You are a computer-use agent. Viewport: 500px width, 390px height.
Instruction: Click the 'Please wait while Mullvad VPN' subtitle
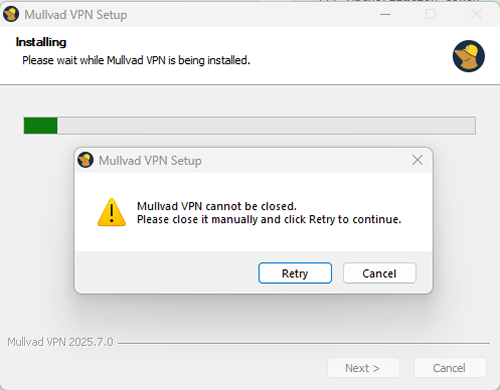coord(136,60)
